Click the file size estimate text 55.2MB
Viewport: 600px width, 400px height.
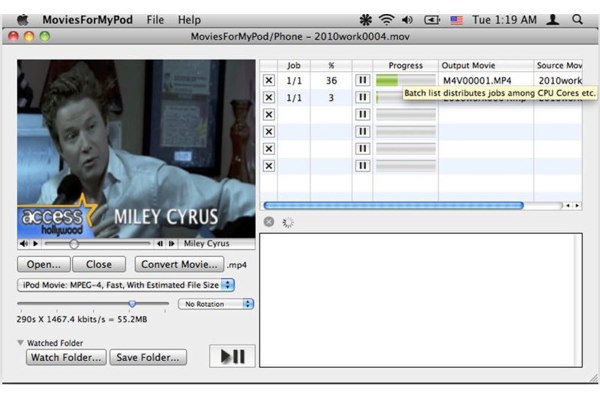pyautogui.click(x=132, y=319)
